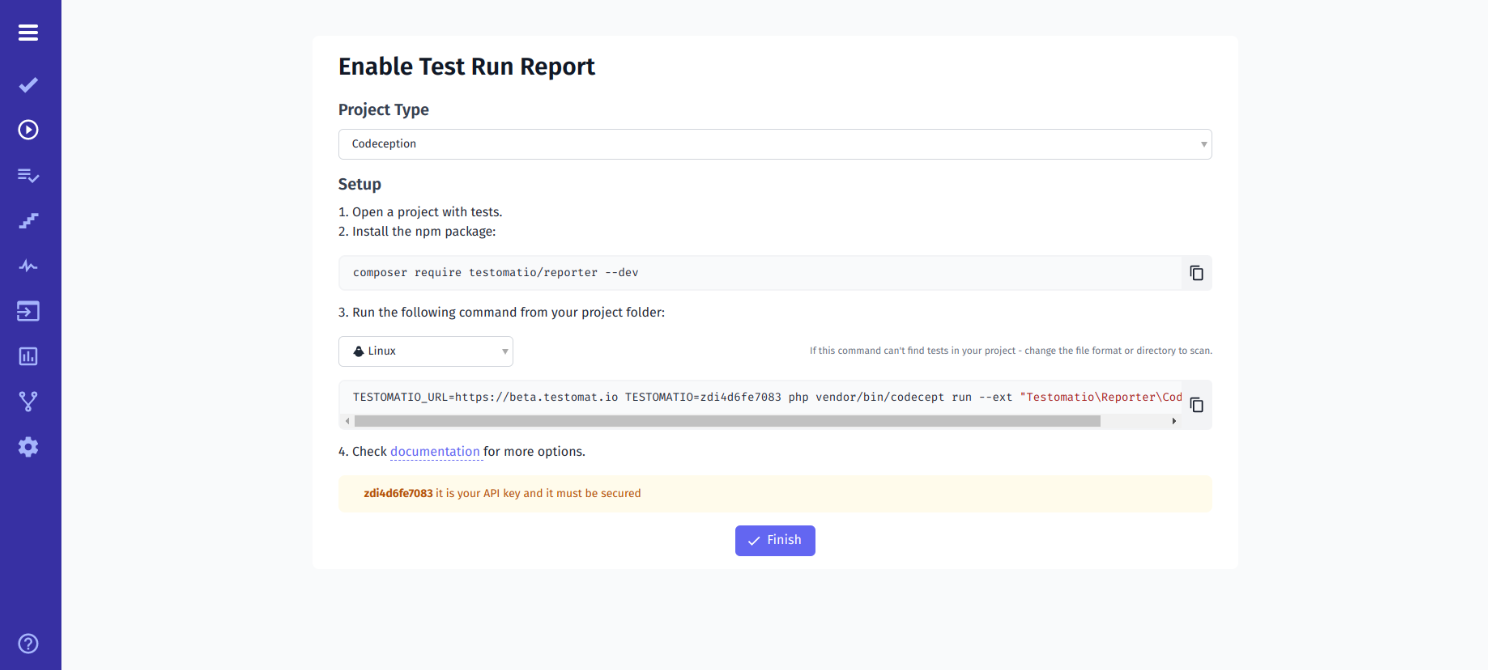The image size is (1488, 670).
Task: Open the branches icon in sidebar
Action: click(x=28, y=401)
